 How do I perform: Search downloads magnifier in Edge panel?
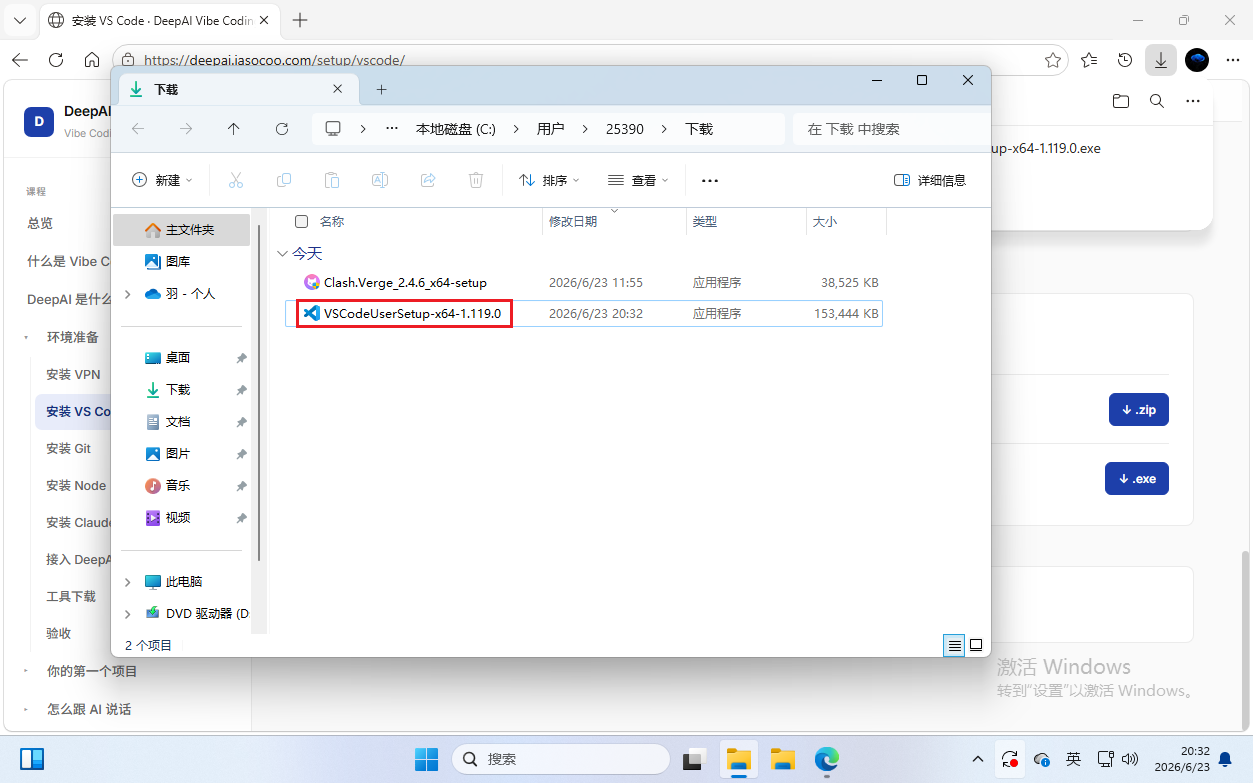(x=1157, y=101)
